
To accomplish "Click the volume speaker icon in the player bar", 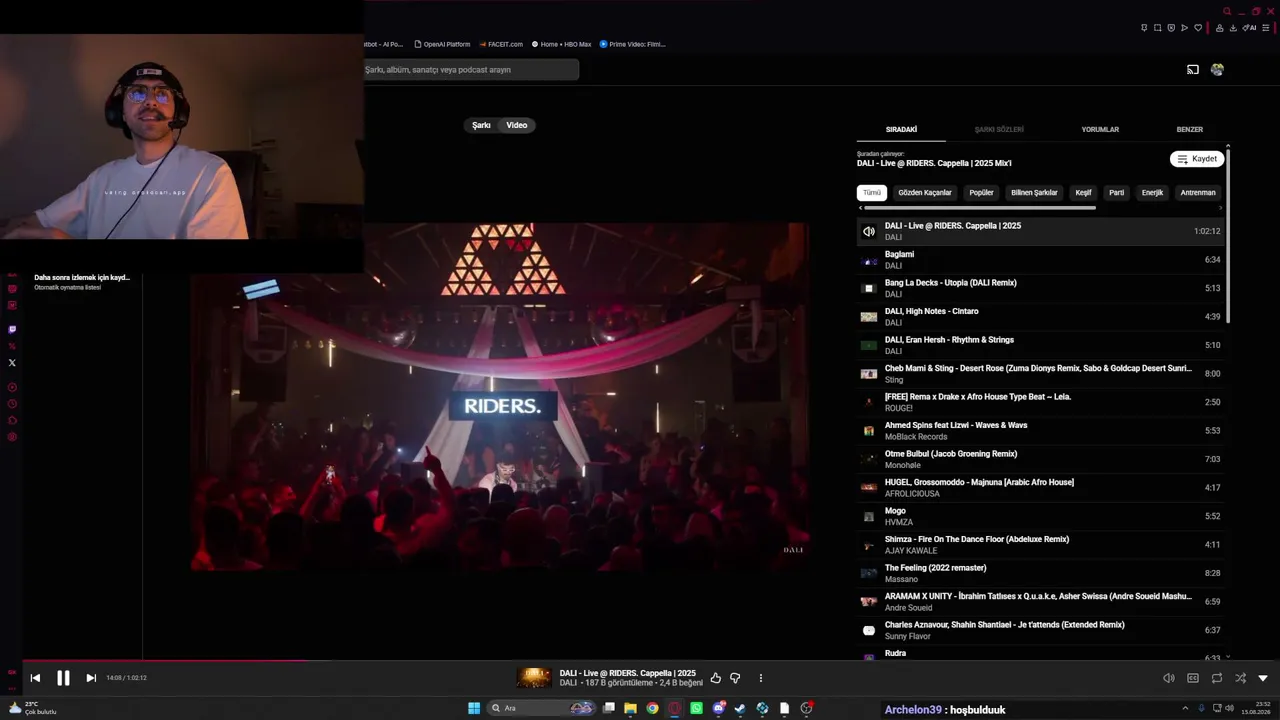I will pyautogui.click(x=1169, y=678).
